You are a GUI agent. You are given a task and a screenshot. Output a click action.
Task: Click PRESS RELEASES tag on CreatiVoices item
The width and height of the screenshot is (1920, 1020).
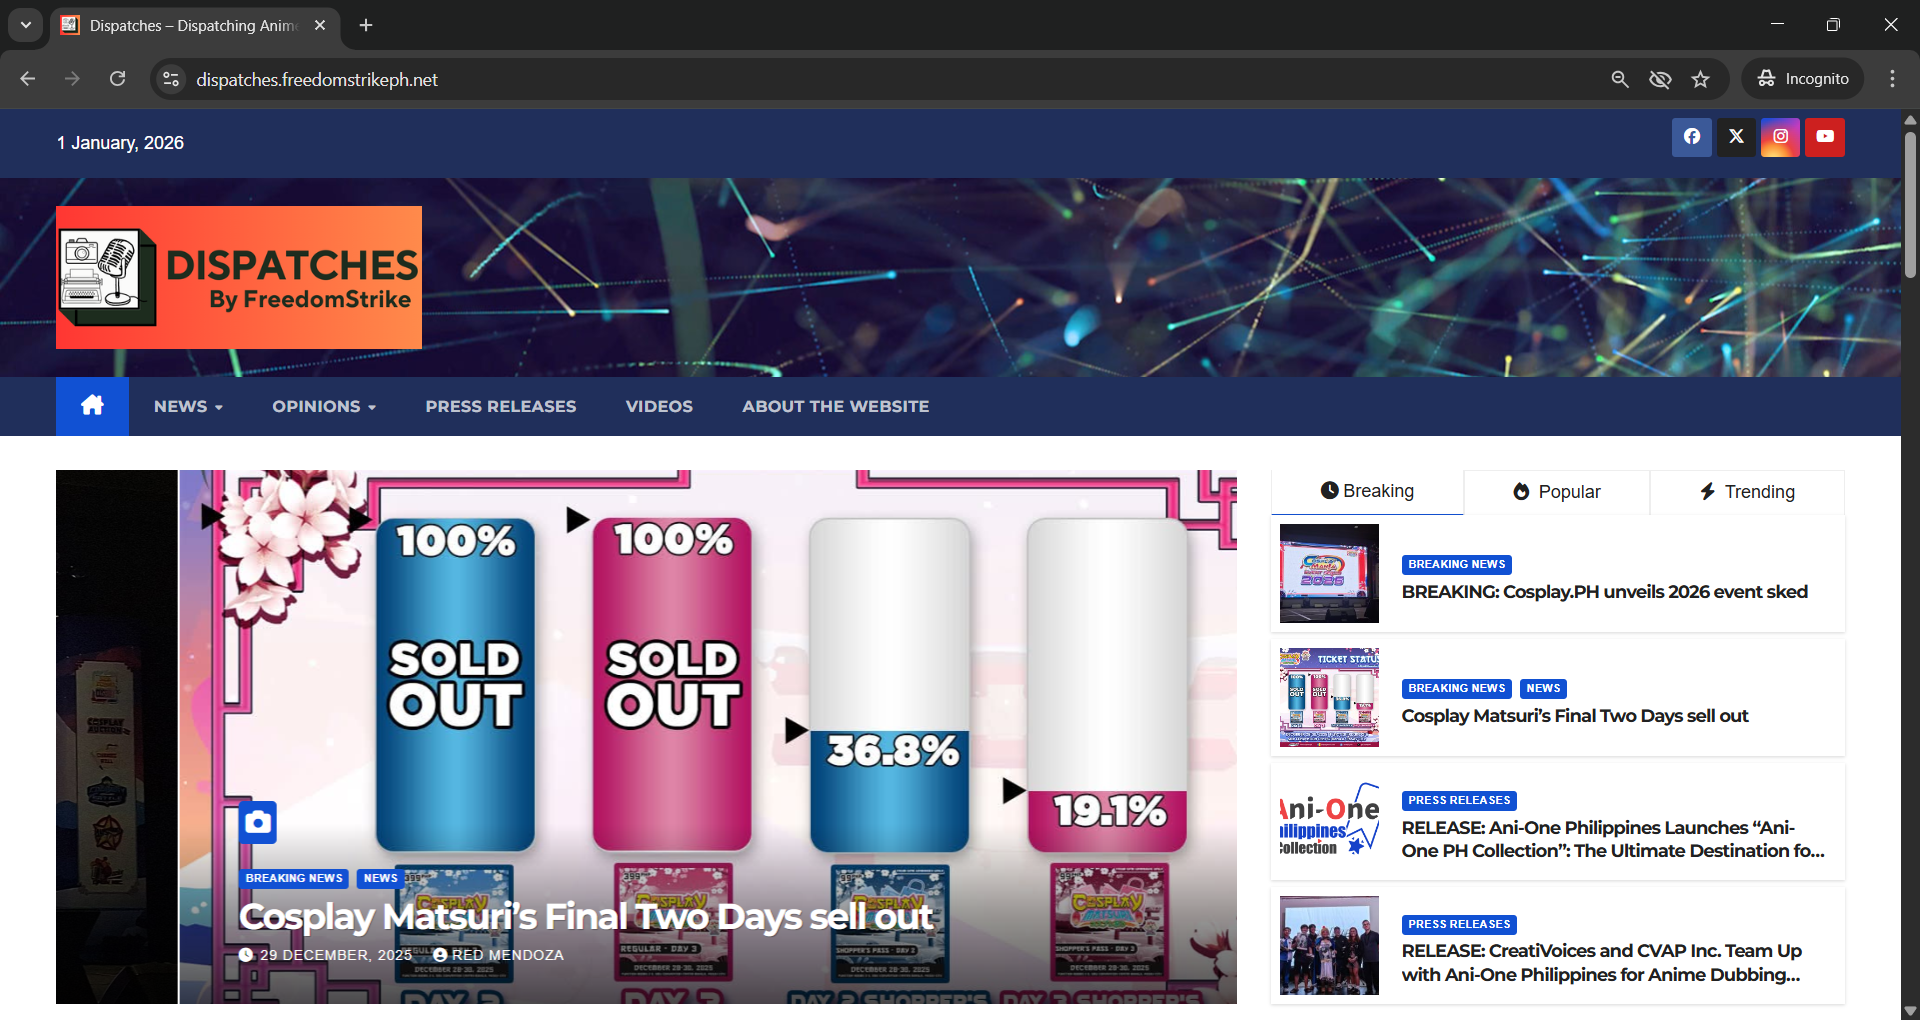(x=1459, y=924)
